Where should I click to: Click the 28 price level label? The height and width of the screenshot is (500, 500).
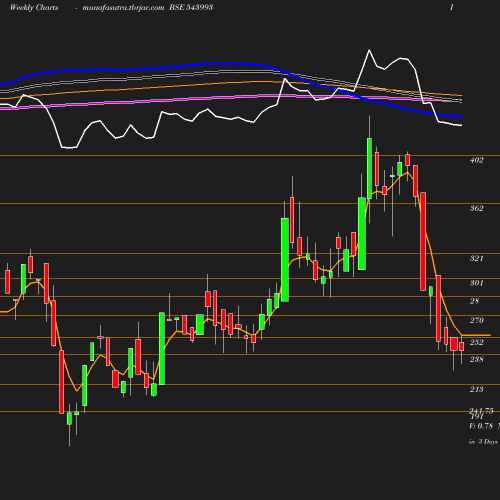(x=474, y=301)
